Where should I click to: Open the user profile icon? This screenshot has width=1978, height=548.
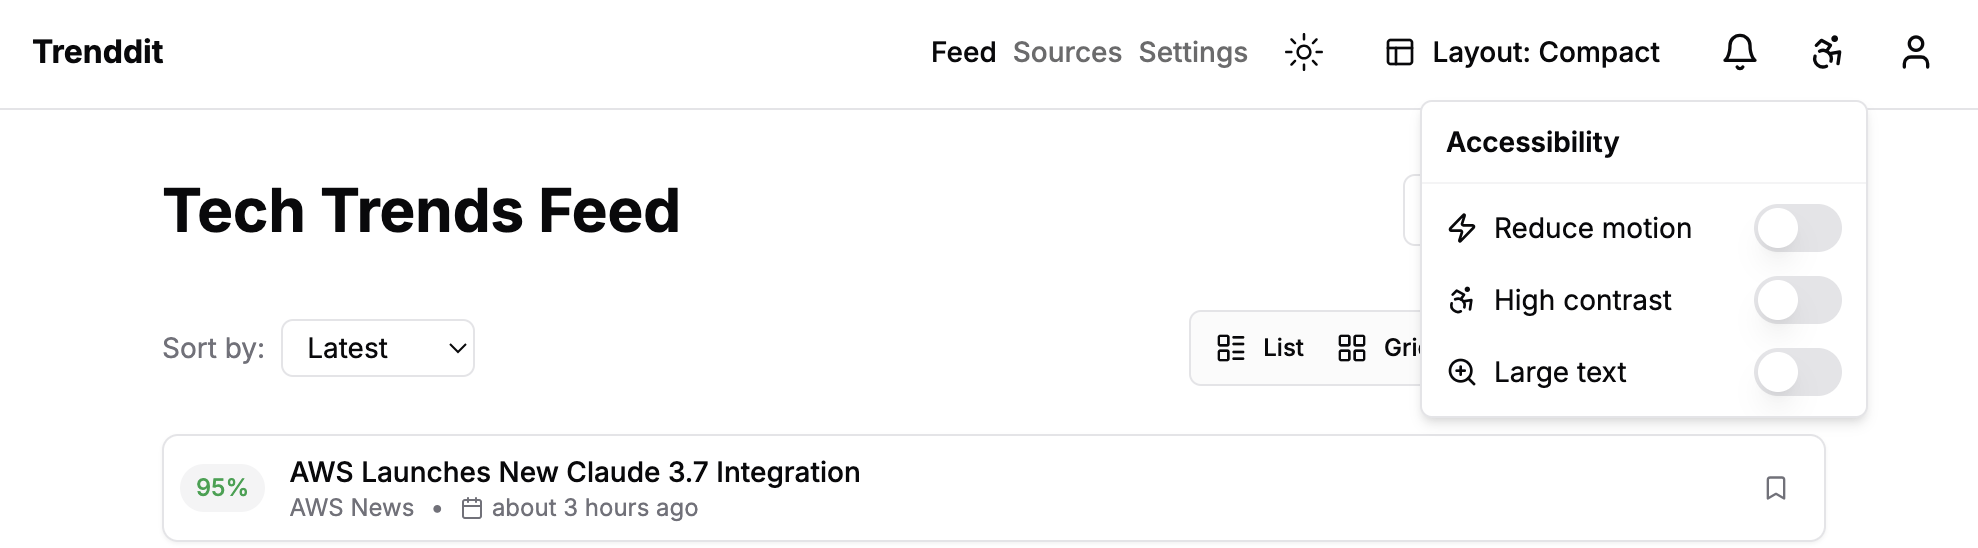(x=1915, y=52)
